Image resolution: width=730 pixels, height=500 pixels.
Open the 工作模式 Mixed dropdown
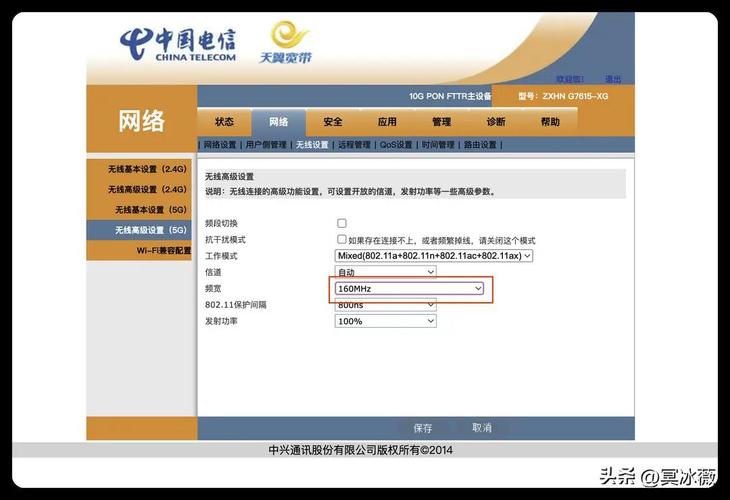point(433,256)
